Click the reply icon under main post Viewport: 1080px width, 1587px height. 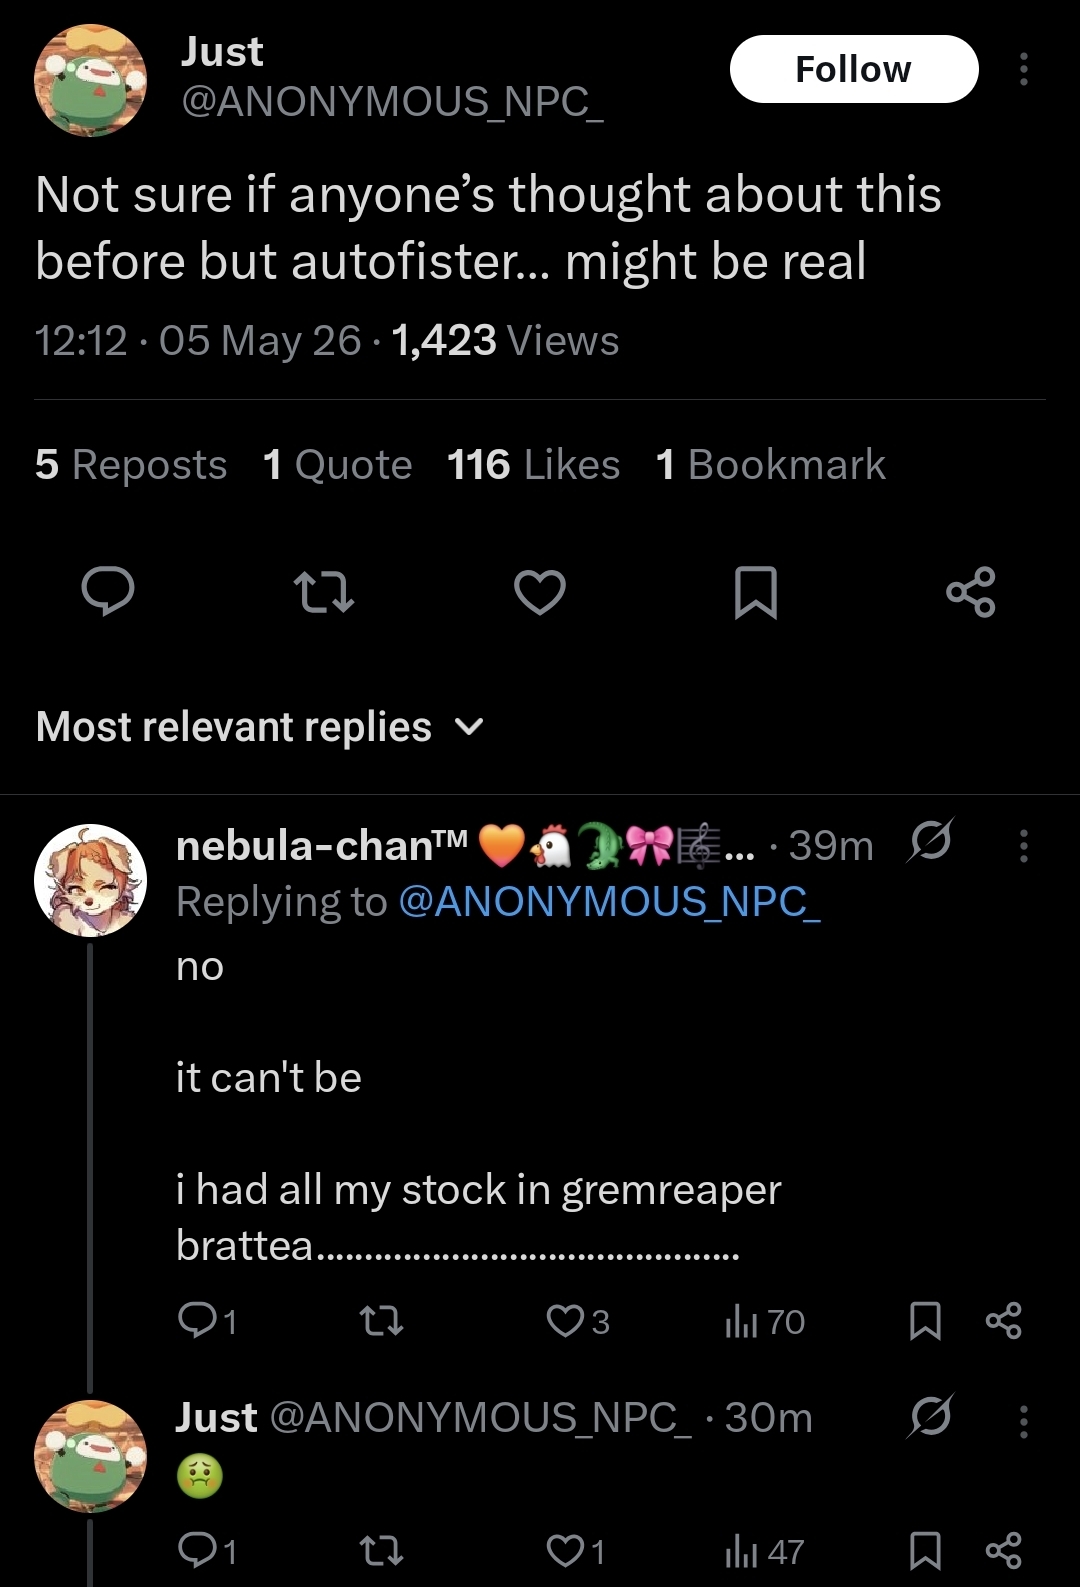(108, 591)
